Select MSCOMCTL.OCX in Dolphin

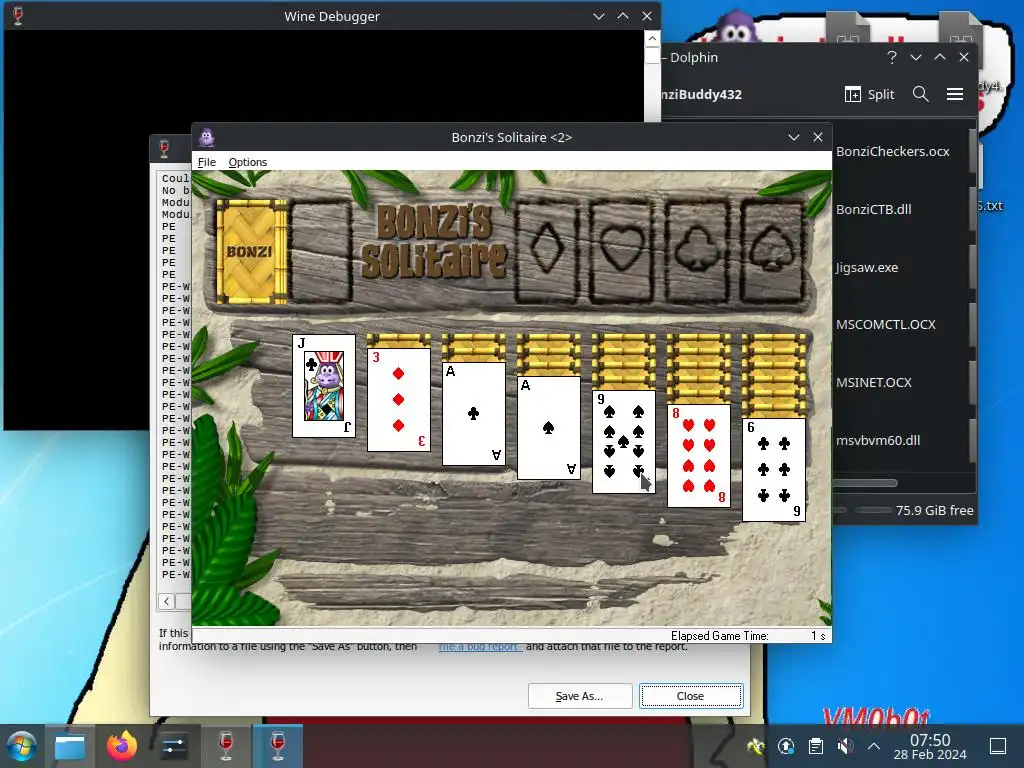pos(886,325)
